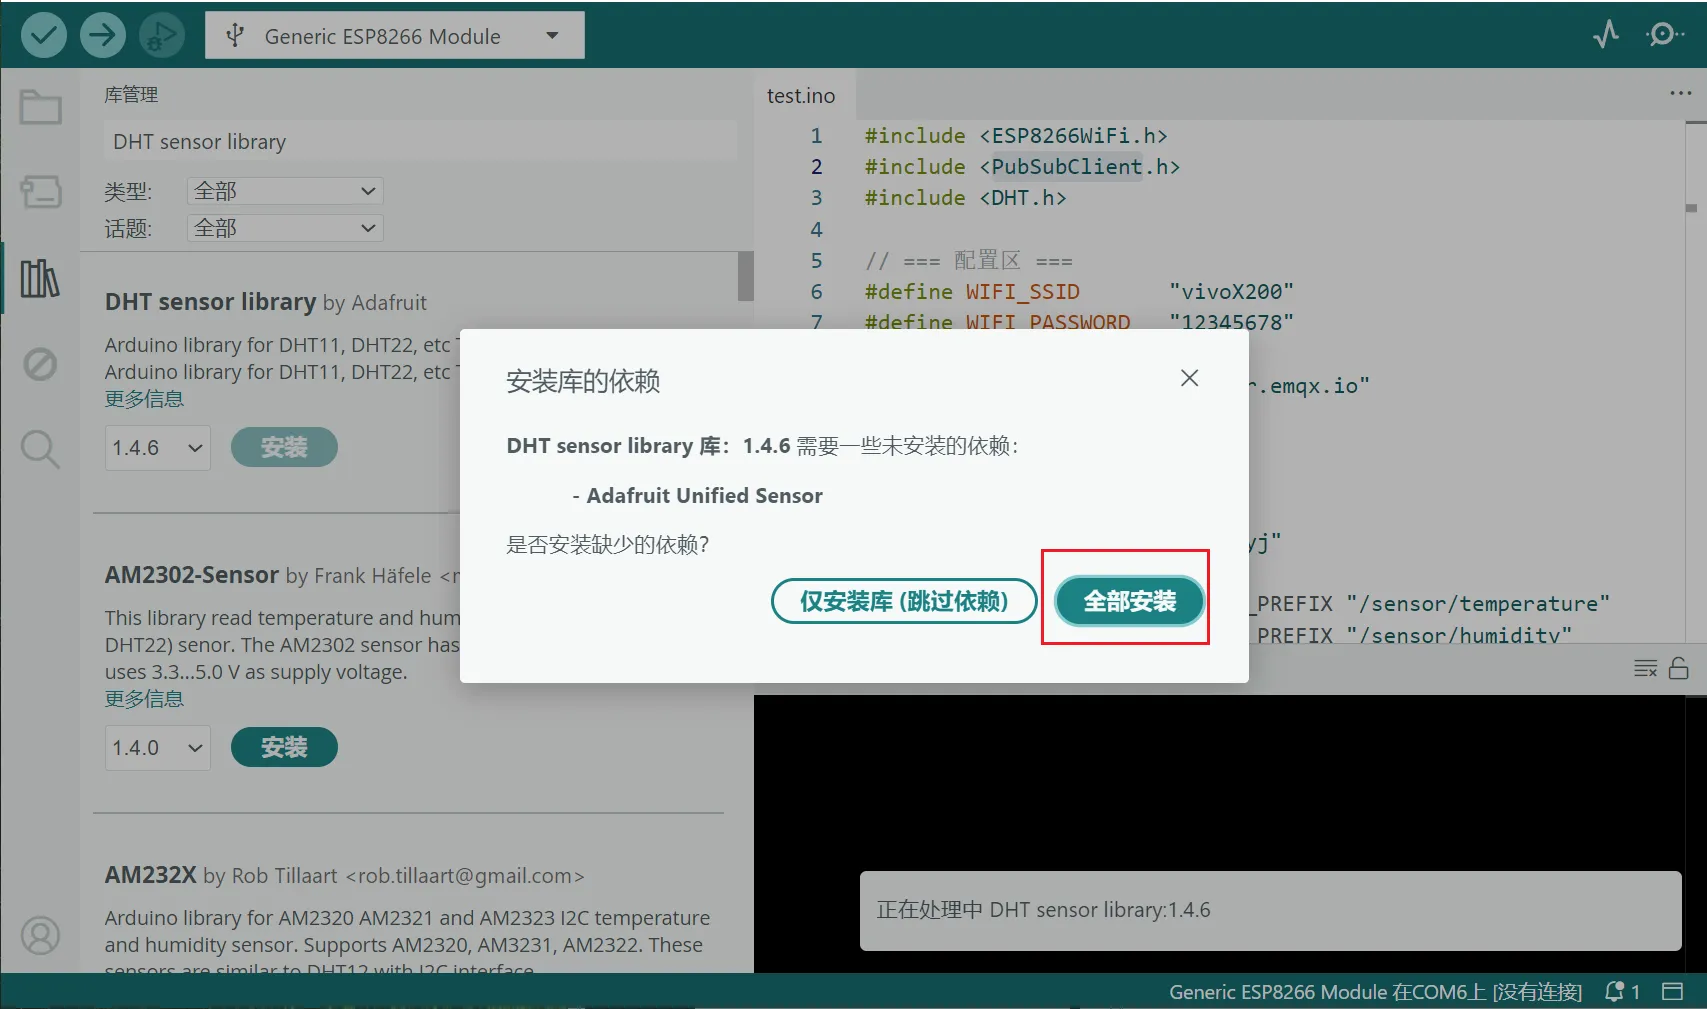Click board and port status text
1707x1009 pixels.
click(1375, 992)
